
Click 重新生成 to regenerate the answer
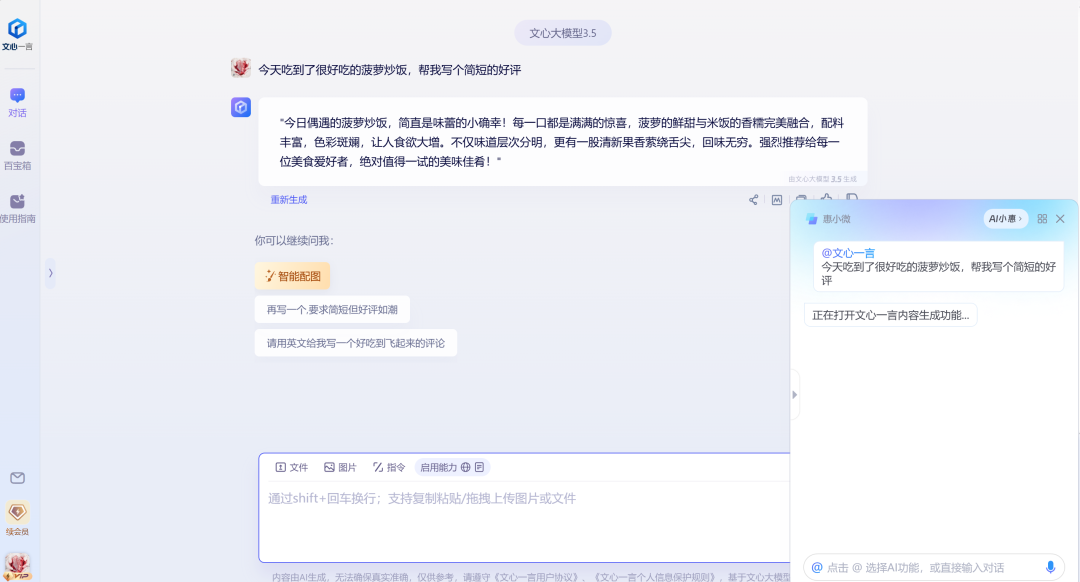click(289, 200)
